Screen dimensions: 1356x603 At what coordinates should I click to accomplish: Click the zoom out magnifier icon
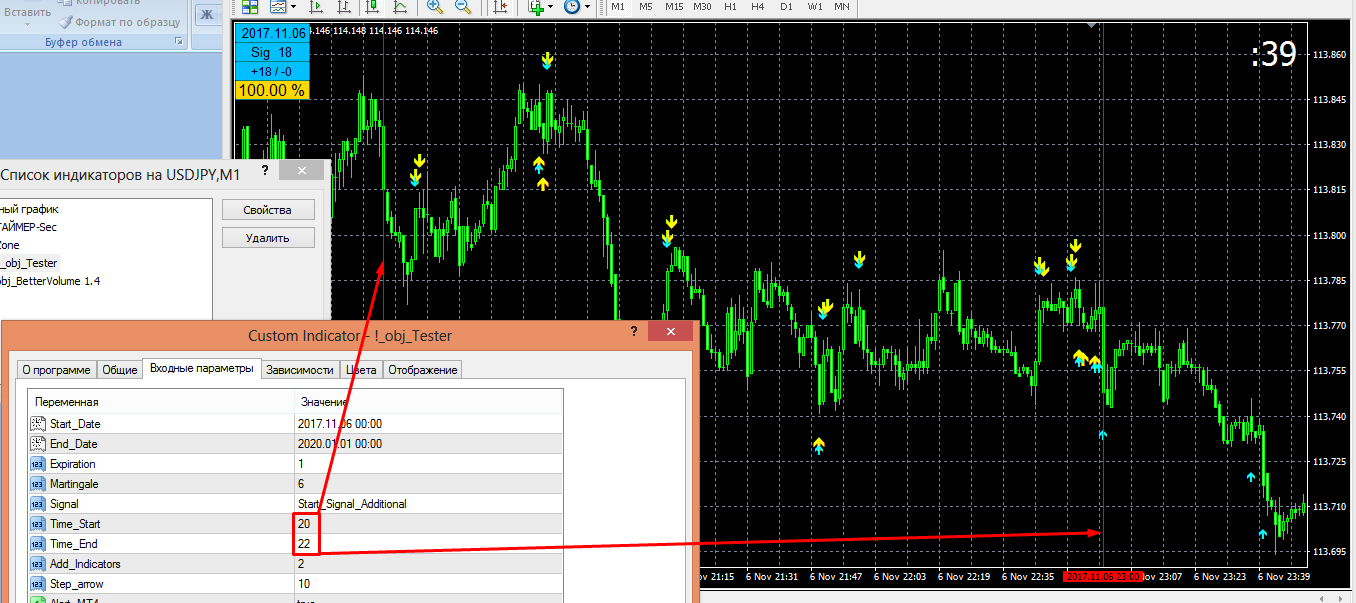click(x=463, y=6)
